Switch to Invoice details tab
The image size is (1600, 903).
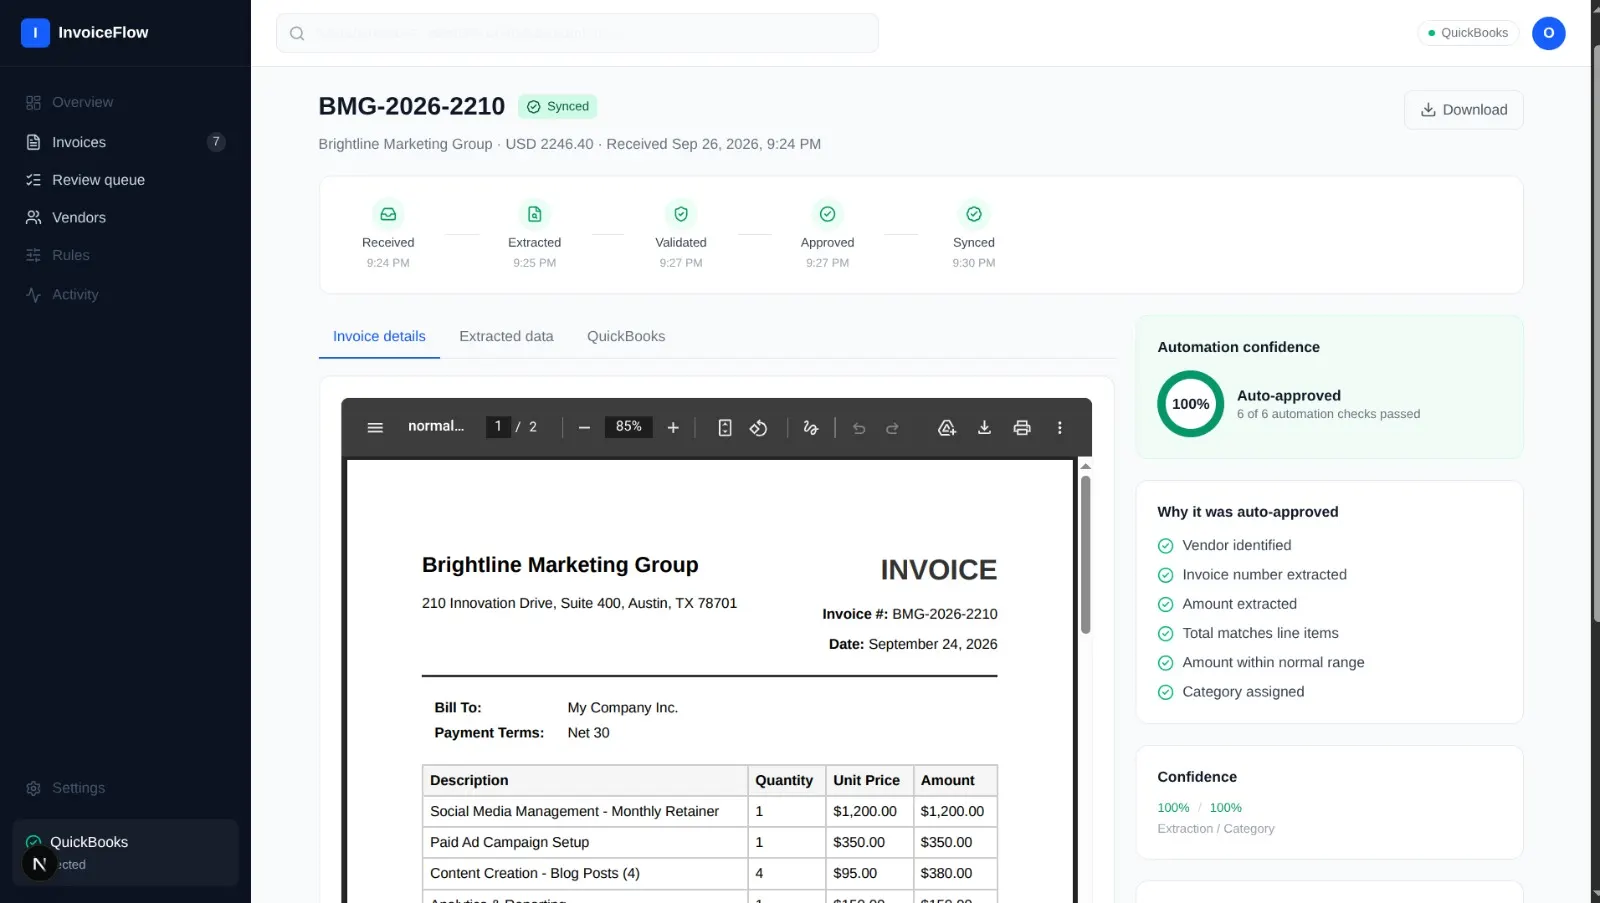(x=379, y=337)
